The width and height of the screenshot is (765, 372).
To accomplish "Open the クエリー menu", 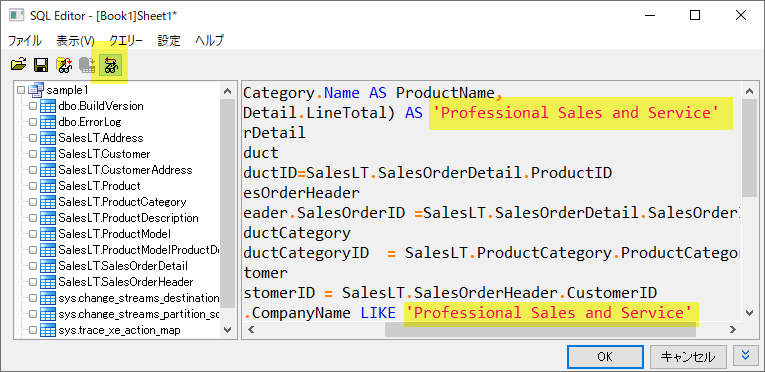I will (126, 41).
